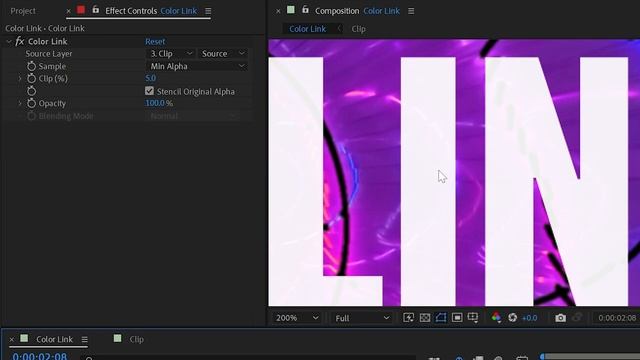Screen dimensions: 640x360
Task: Click the Clip (%) value 5.0
Action: coord(150,78)
